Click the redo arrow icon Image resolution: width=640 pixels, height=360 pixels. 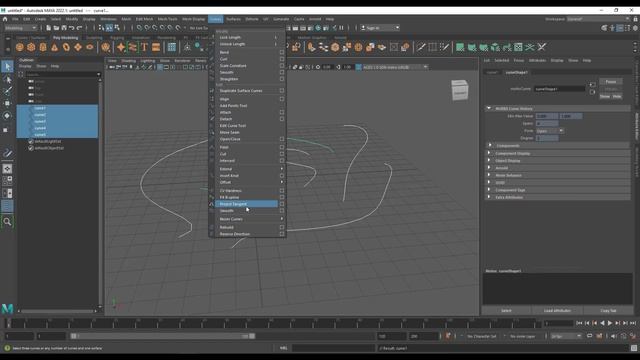(x=80, y=28)
